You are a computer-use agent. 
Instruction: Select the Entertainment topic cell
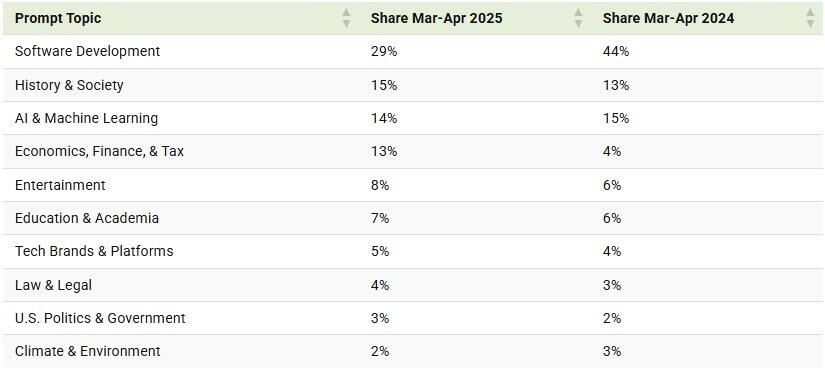coord(60,185)
